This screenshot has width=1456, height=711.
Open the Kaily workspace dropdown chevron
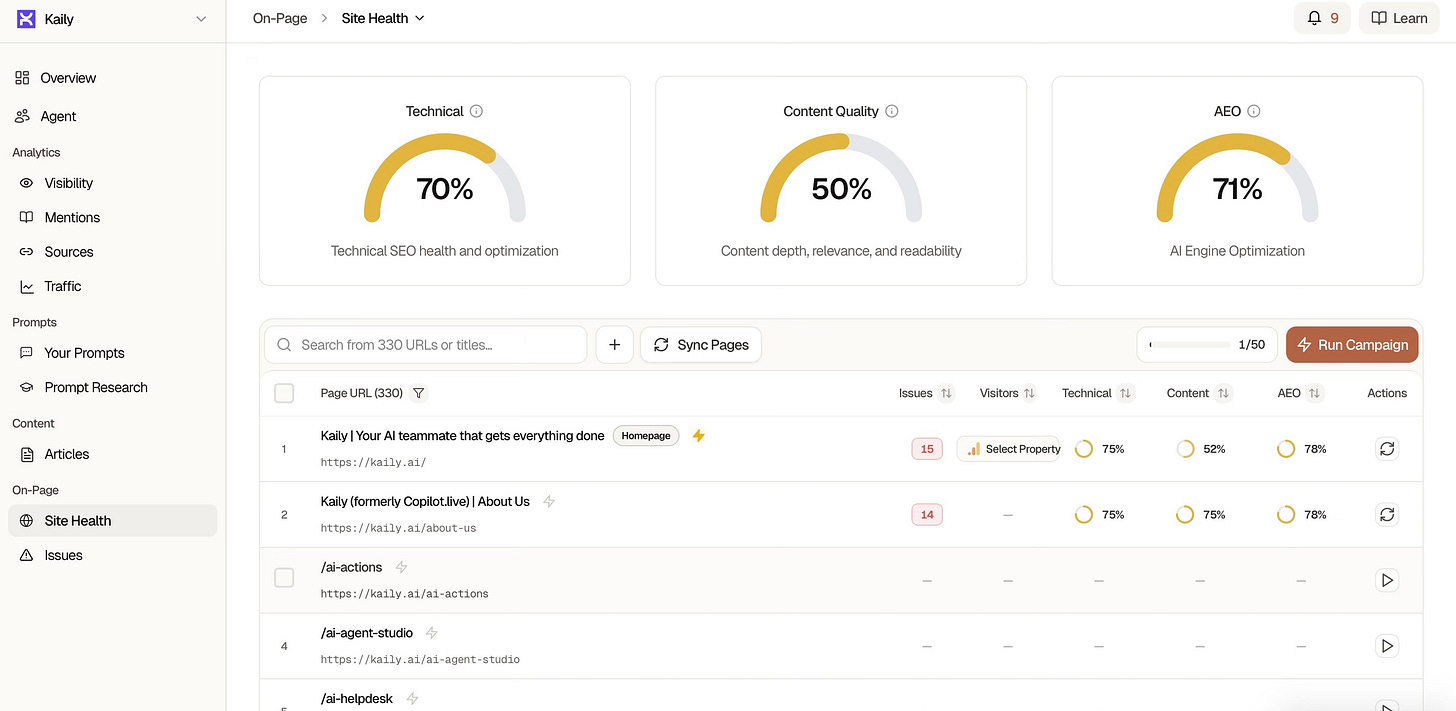tap(201, 19)
